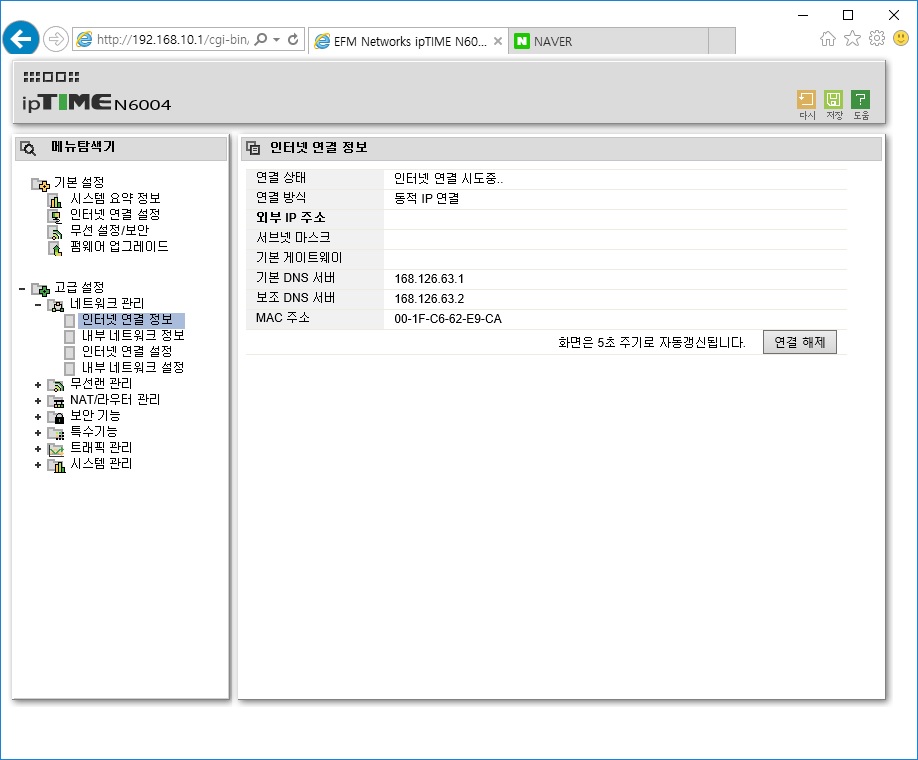Expand the 무선랜 관리 node
This screenshot has height=760, width=918.
37,385
